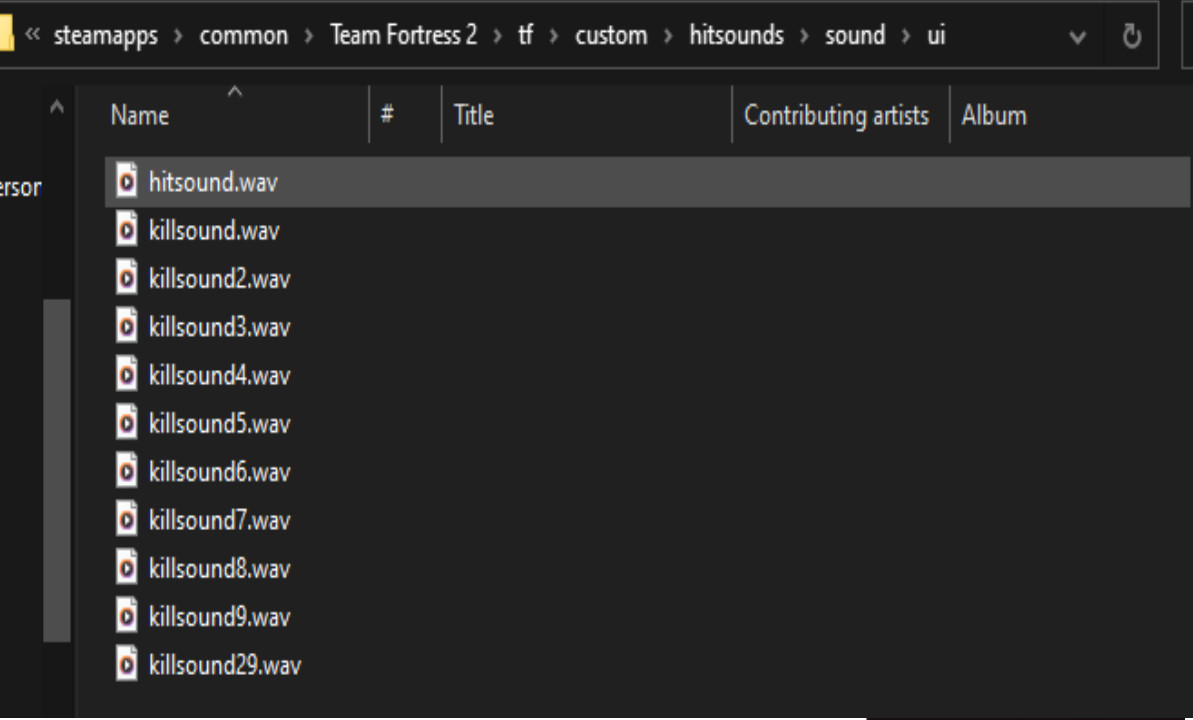Click the killsound7.wav audio icon
1193x720 pixels.
click(124, 519)
